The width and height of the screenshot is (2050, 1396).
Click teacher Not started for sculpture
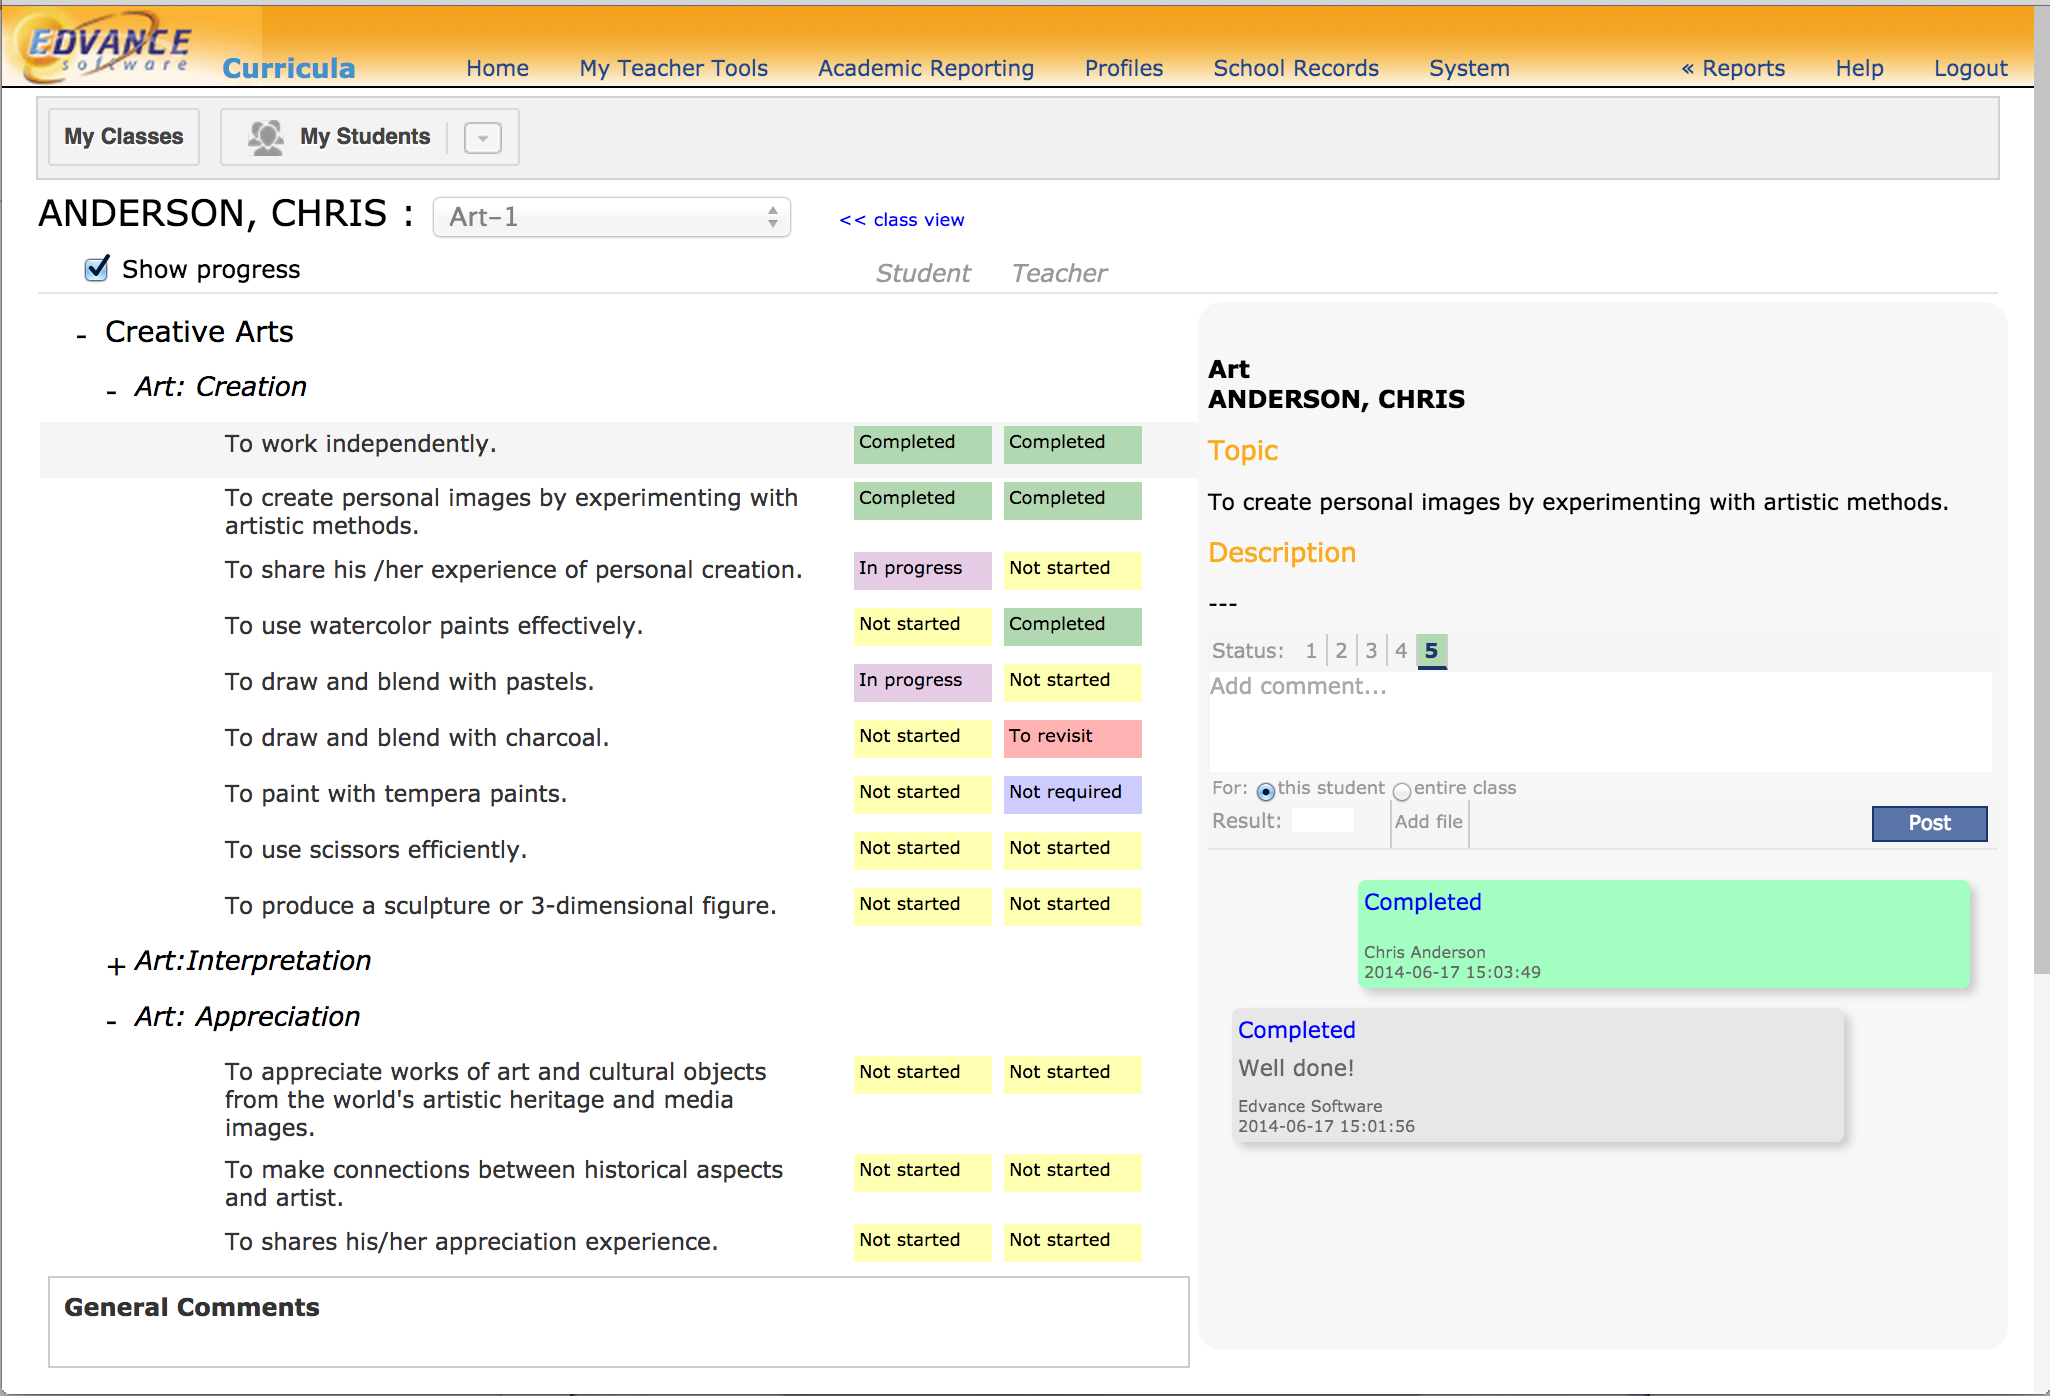coord(1072,906)
